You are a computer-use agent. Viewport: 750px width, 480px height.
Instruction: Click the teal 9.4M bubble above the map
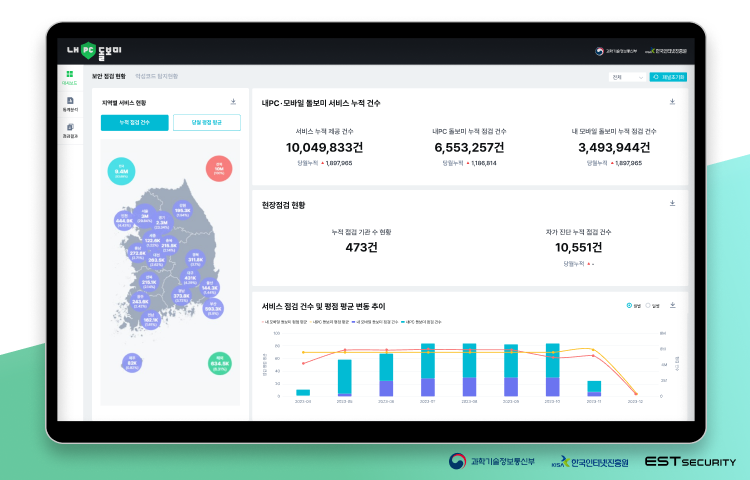[x=121, y=171]
